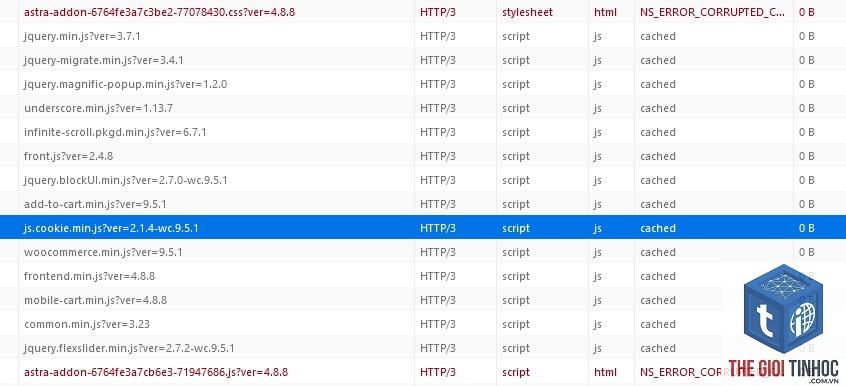846x386 pixels.
Task: Click 0 B size of jquery-migrate row
Action: [x=807, y=60]
